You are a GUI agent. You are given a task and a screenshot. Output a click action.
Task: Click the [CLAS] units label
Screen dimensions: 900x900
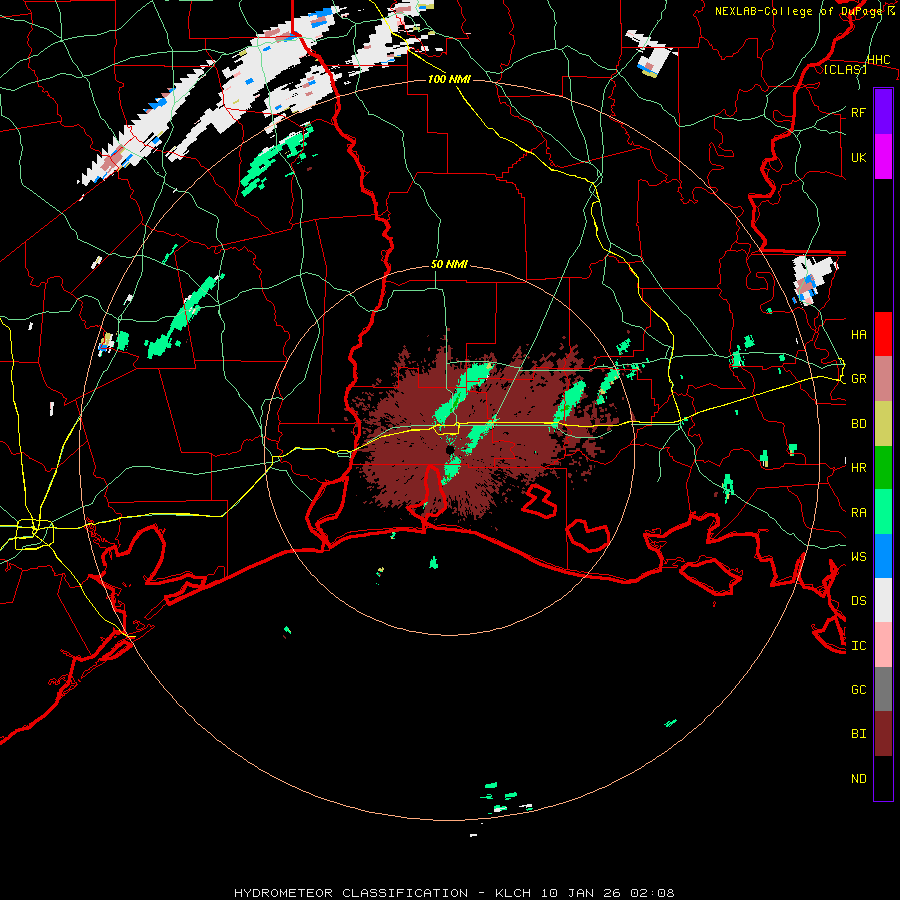click(x=845, y=69)
